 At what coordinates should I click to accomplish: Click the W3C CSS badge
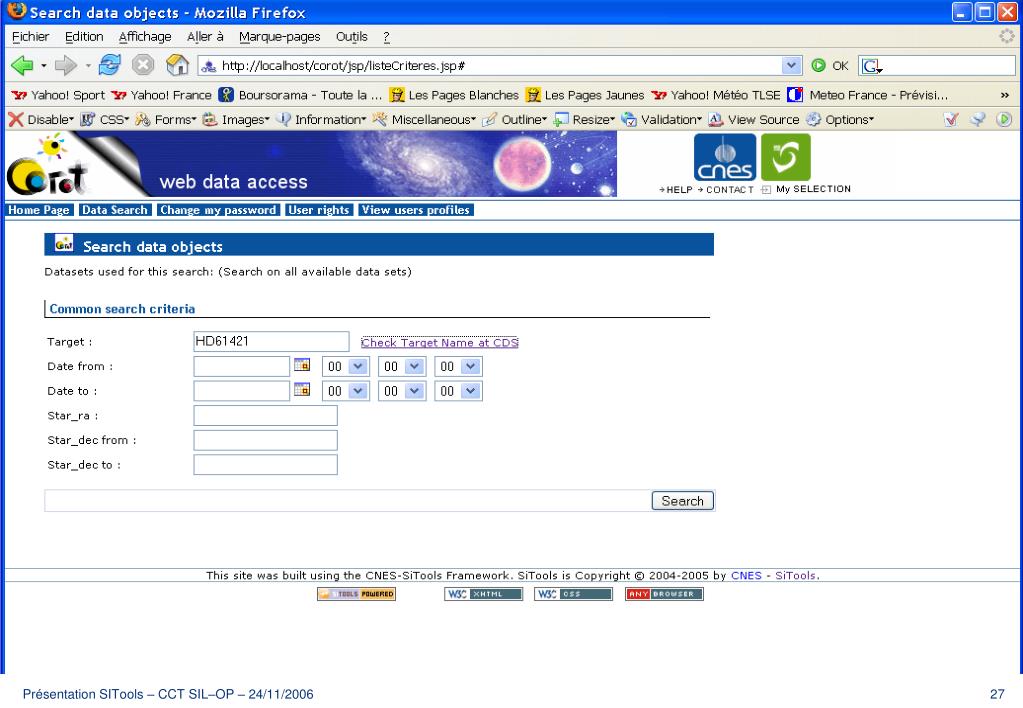(573, 594)
